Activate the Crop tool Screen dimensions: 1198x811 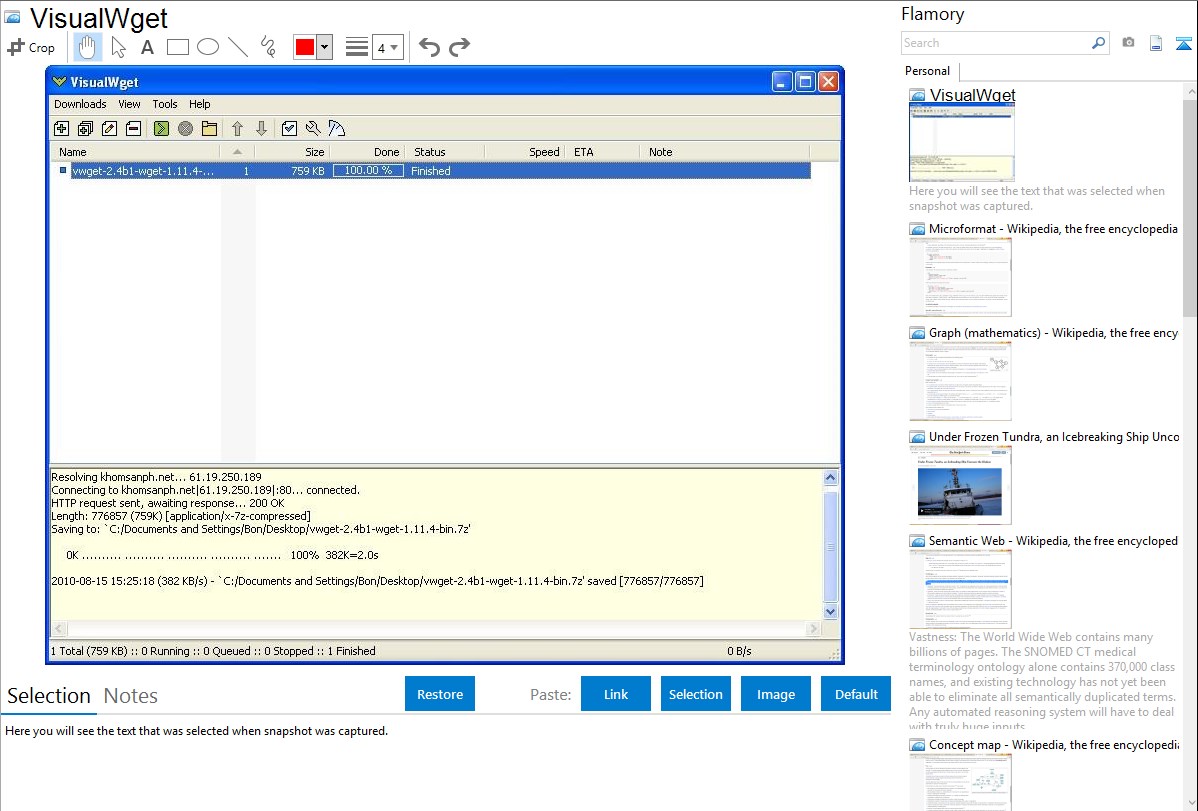31,47
